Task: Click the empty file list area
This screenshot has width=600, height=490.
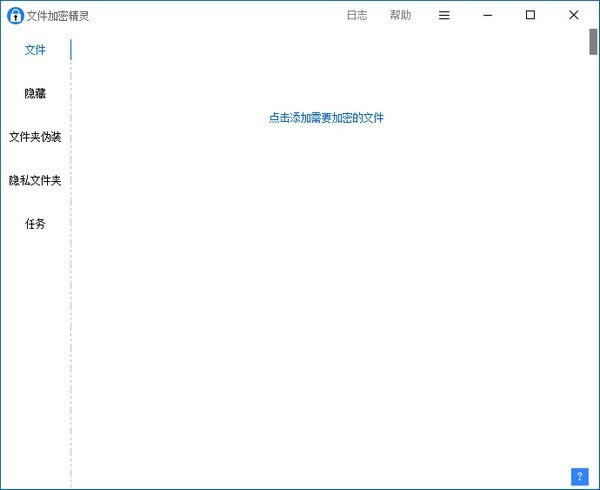Action: pos(330,300)
